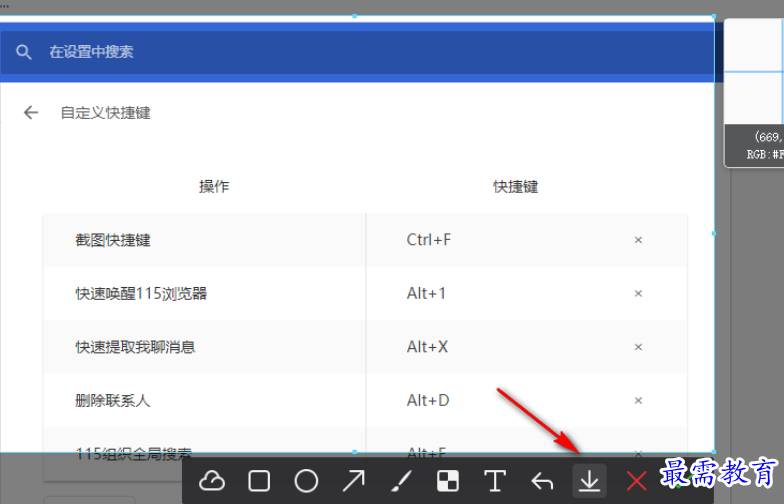Select the brush drawing tool
This screenshot has width=784, height=504.
coord(401,482)
